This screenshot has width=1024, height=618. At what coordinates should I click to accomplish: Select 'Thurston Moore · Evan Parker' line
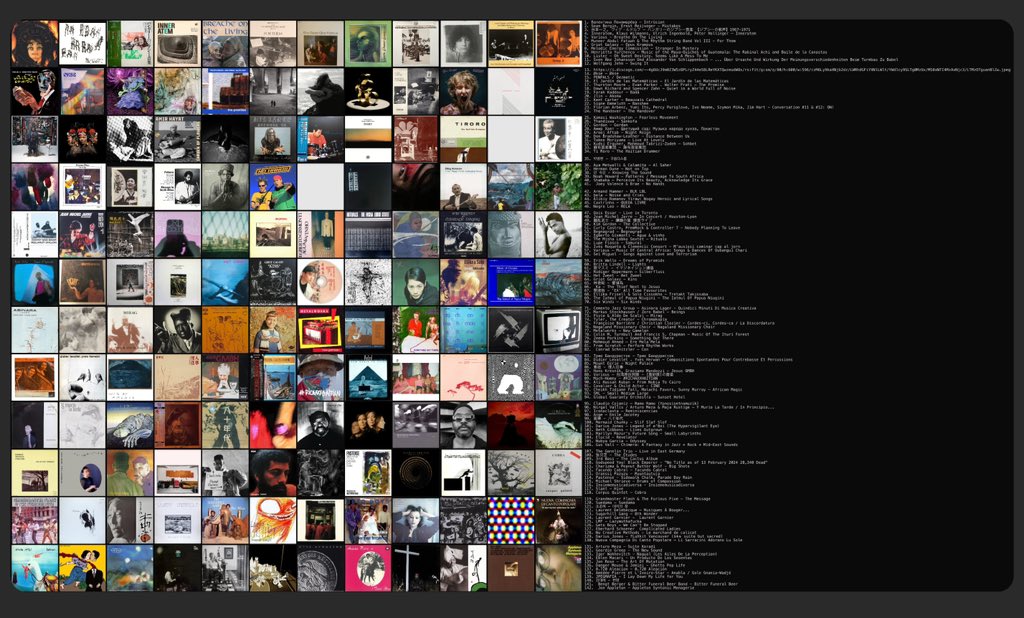coord(654,85)
